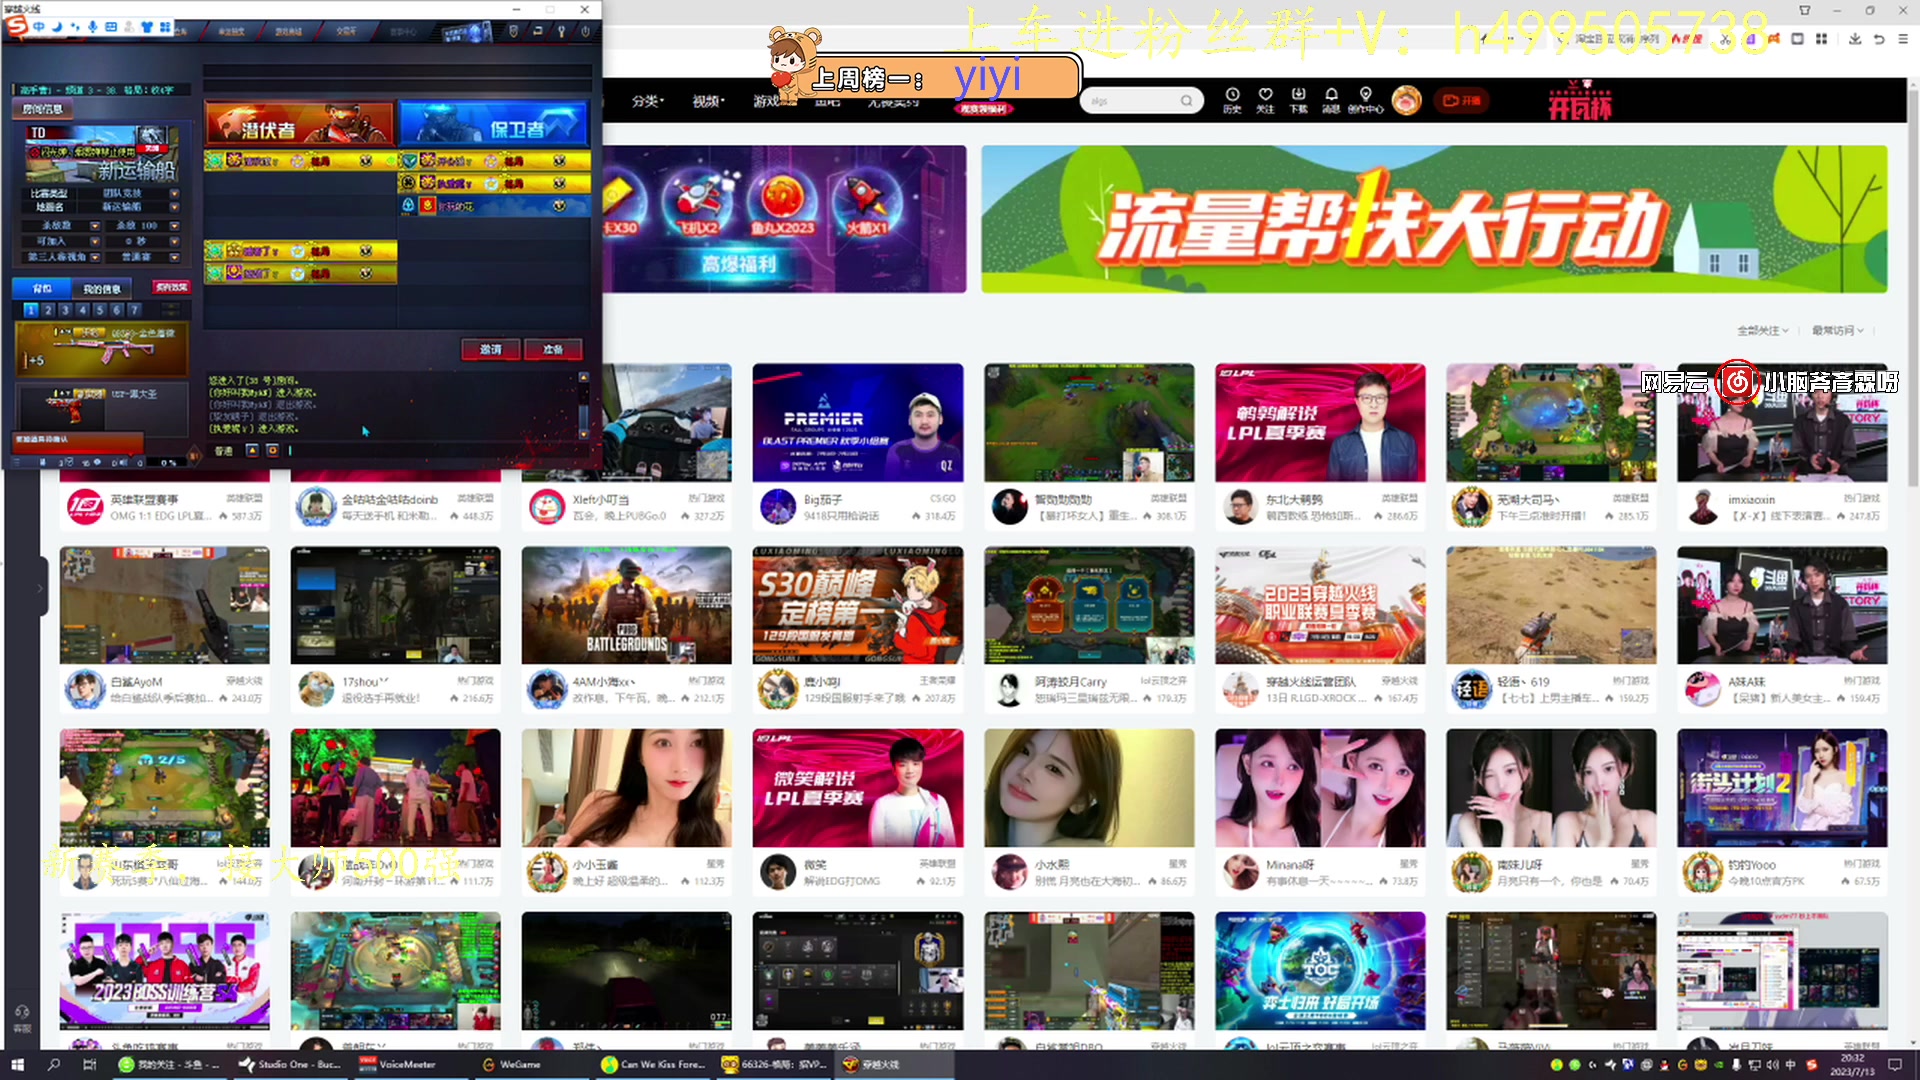
Task: Click the search magnifier icon in search box
Action: click(1186, 100)
